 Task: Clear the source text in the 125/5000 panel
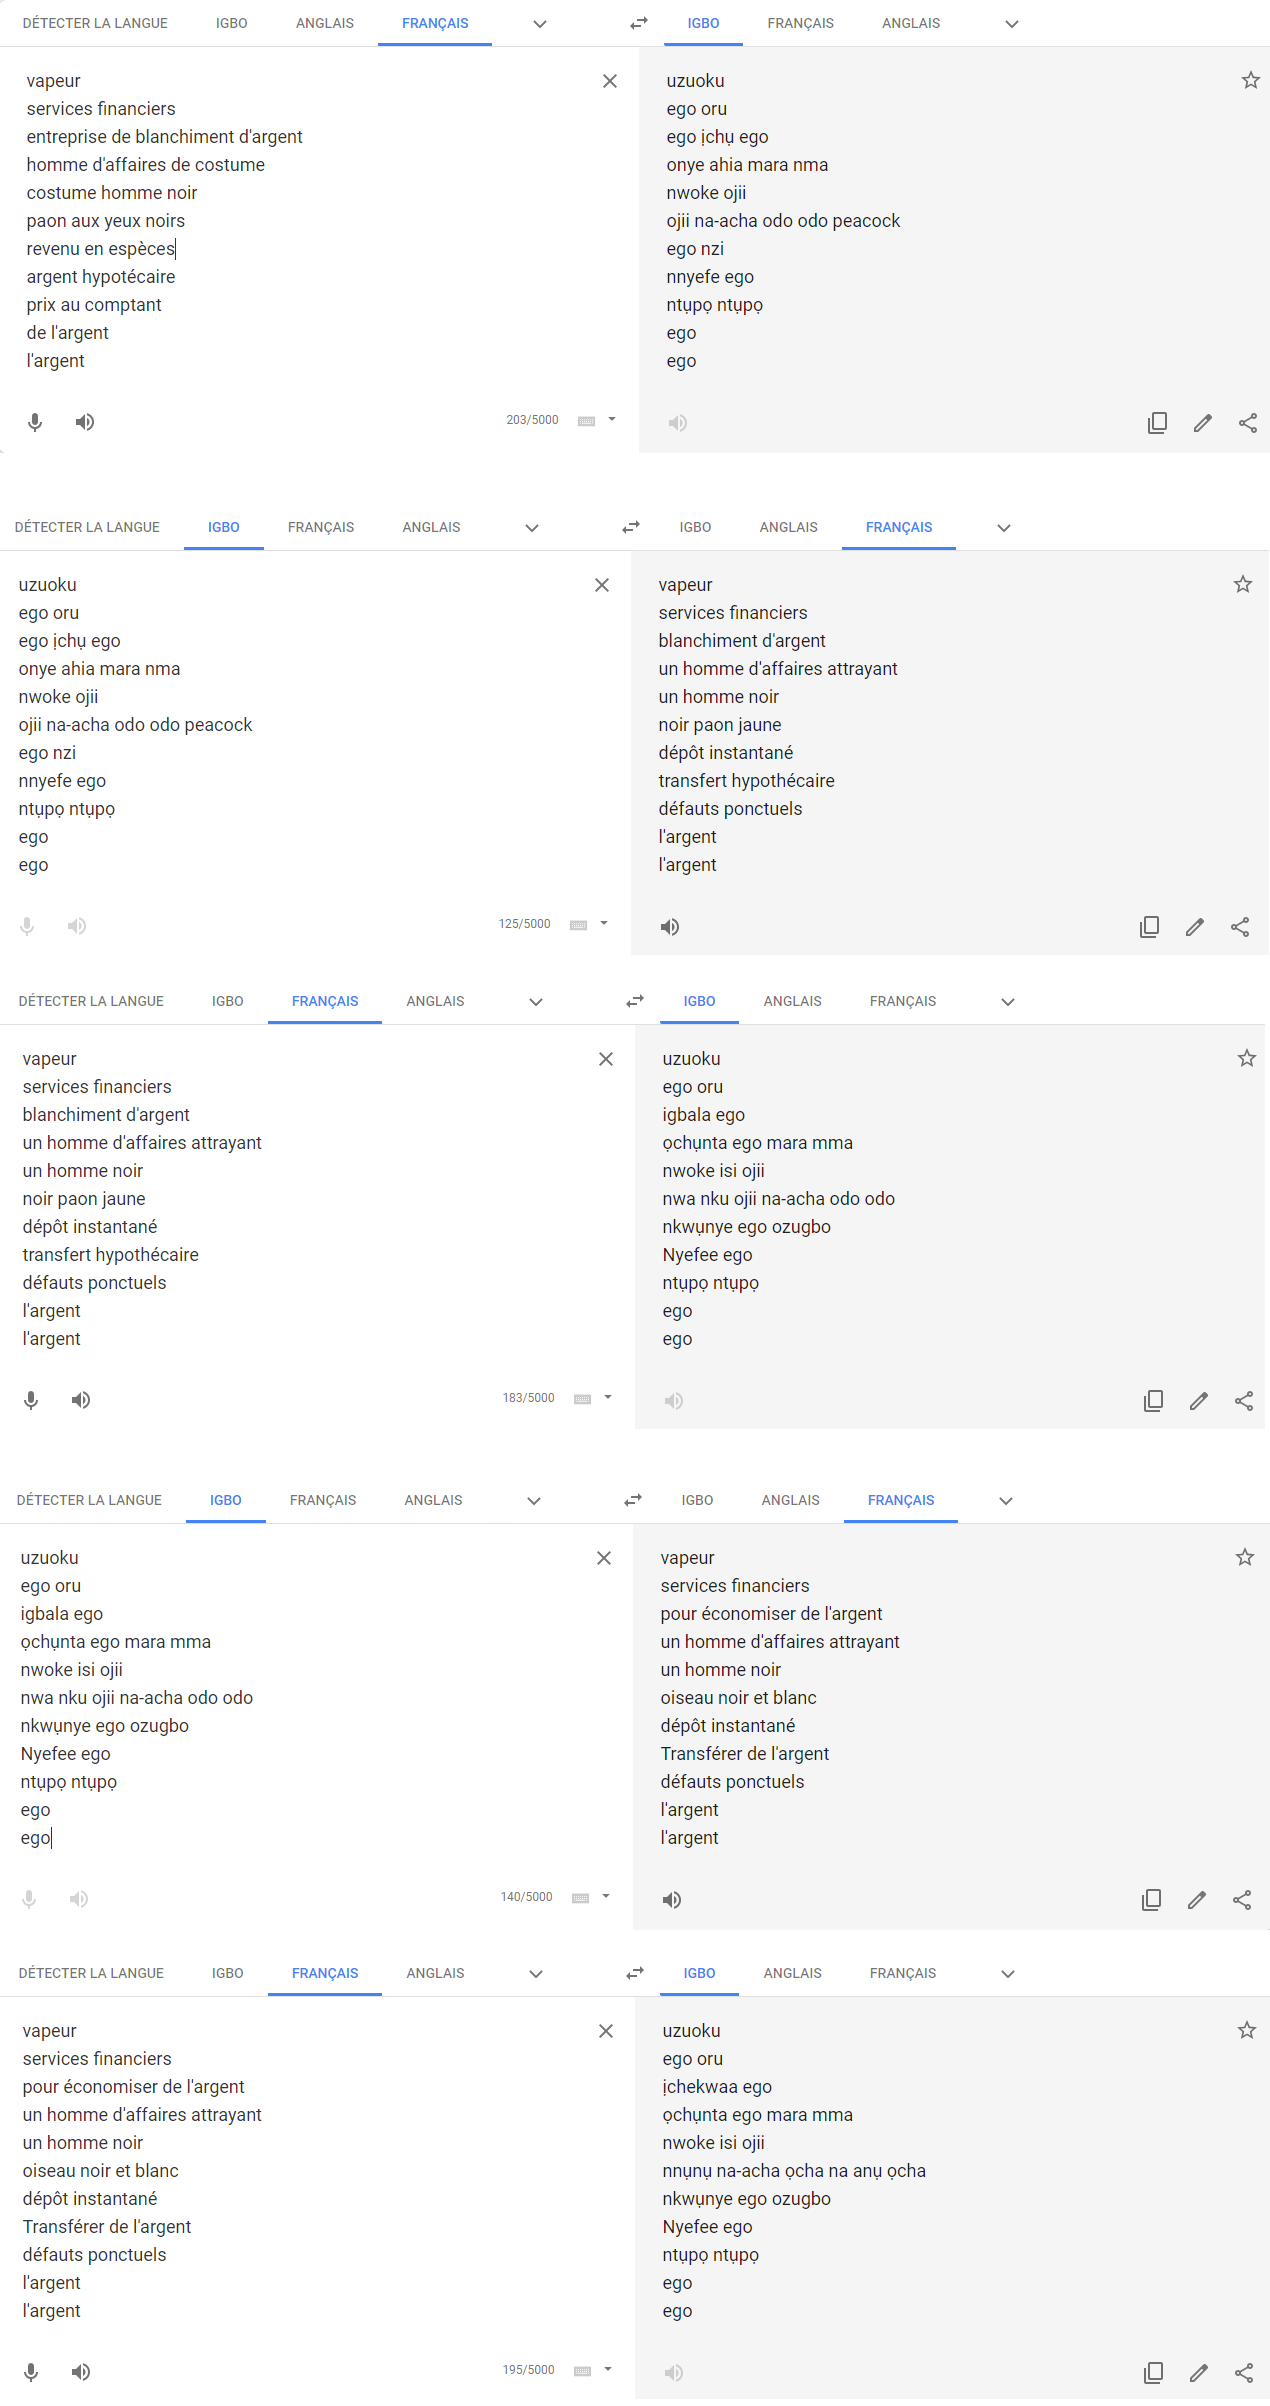click(x=602, y=585)
